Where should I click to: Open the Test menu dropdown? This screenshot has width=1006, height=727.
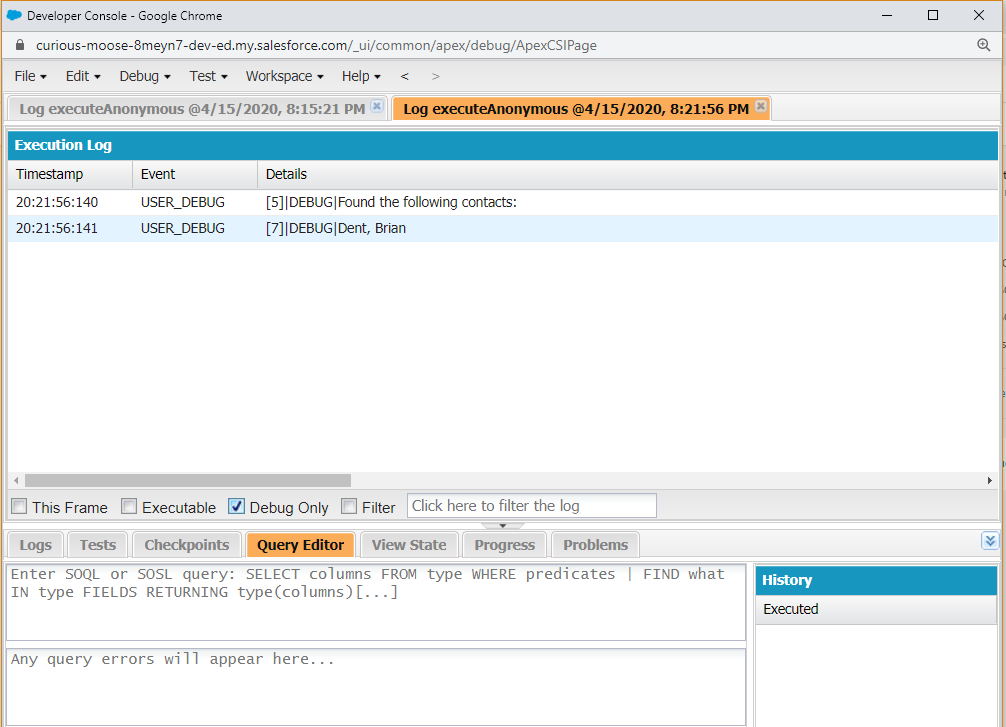pos(209,76)
